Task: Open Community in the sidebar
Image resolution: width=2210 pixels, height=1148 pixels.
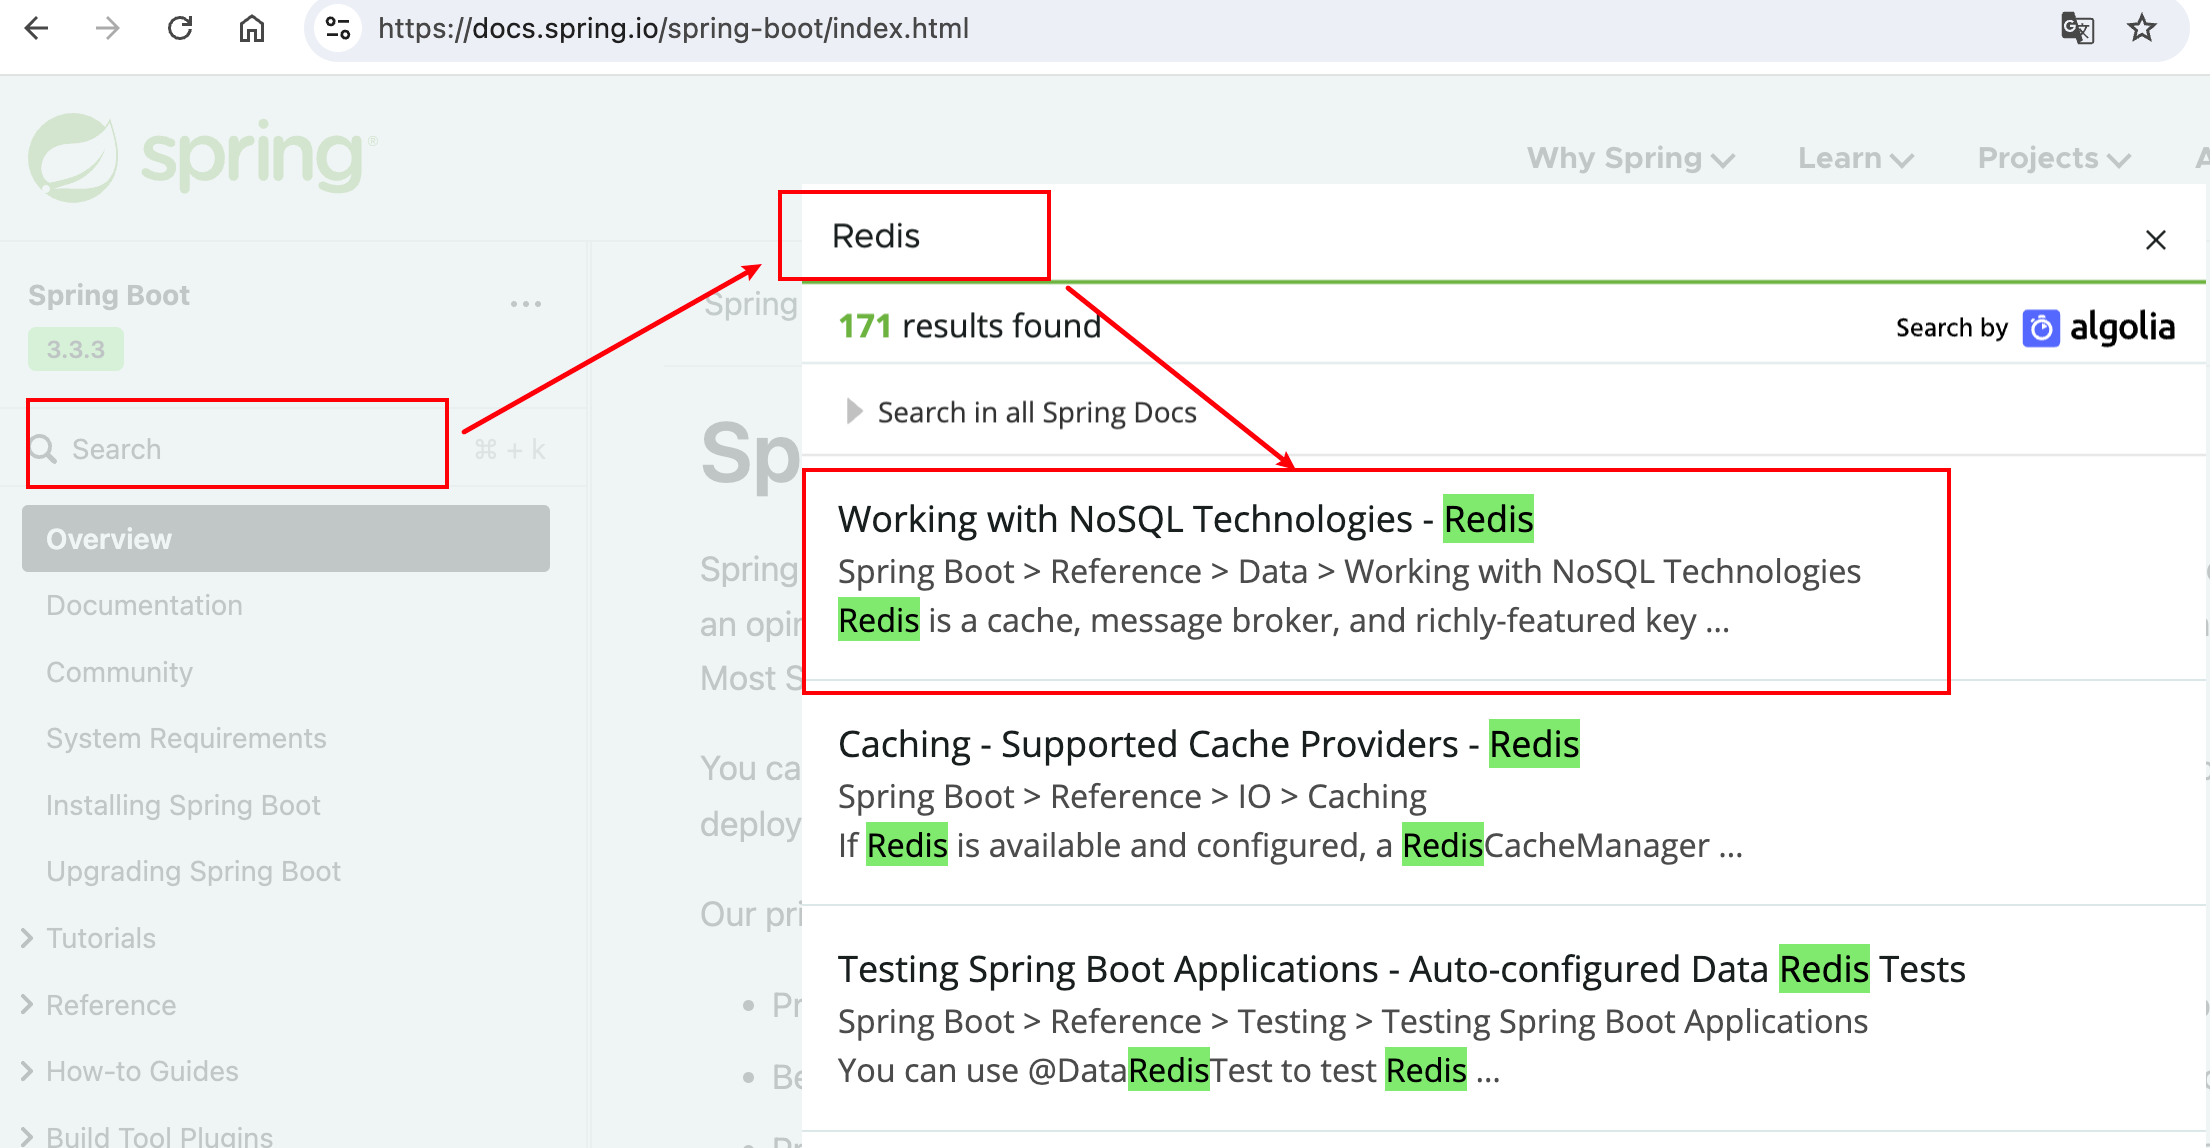Action: click(119, 672)
